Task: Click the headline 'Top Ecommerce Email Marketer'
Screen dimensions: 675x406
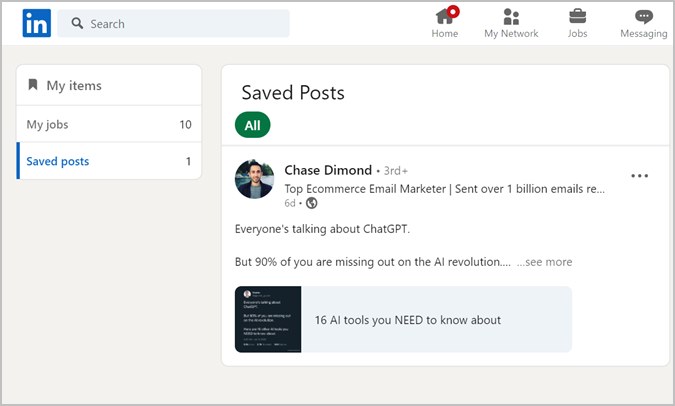Action: (x=365, y=189)
